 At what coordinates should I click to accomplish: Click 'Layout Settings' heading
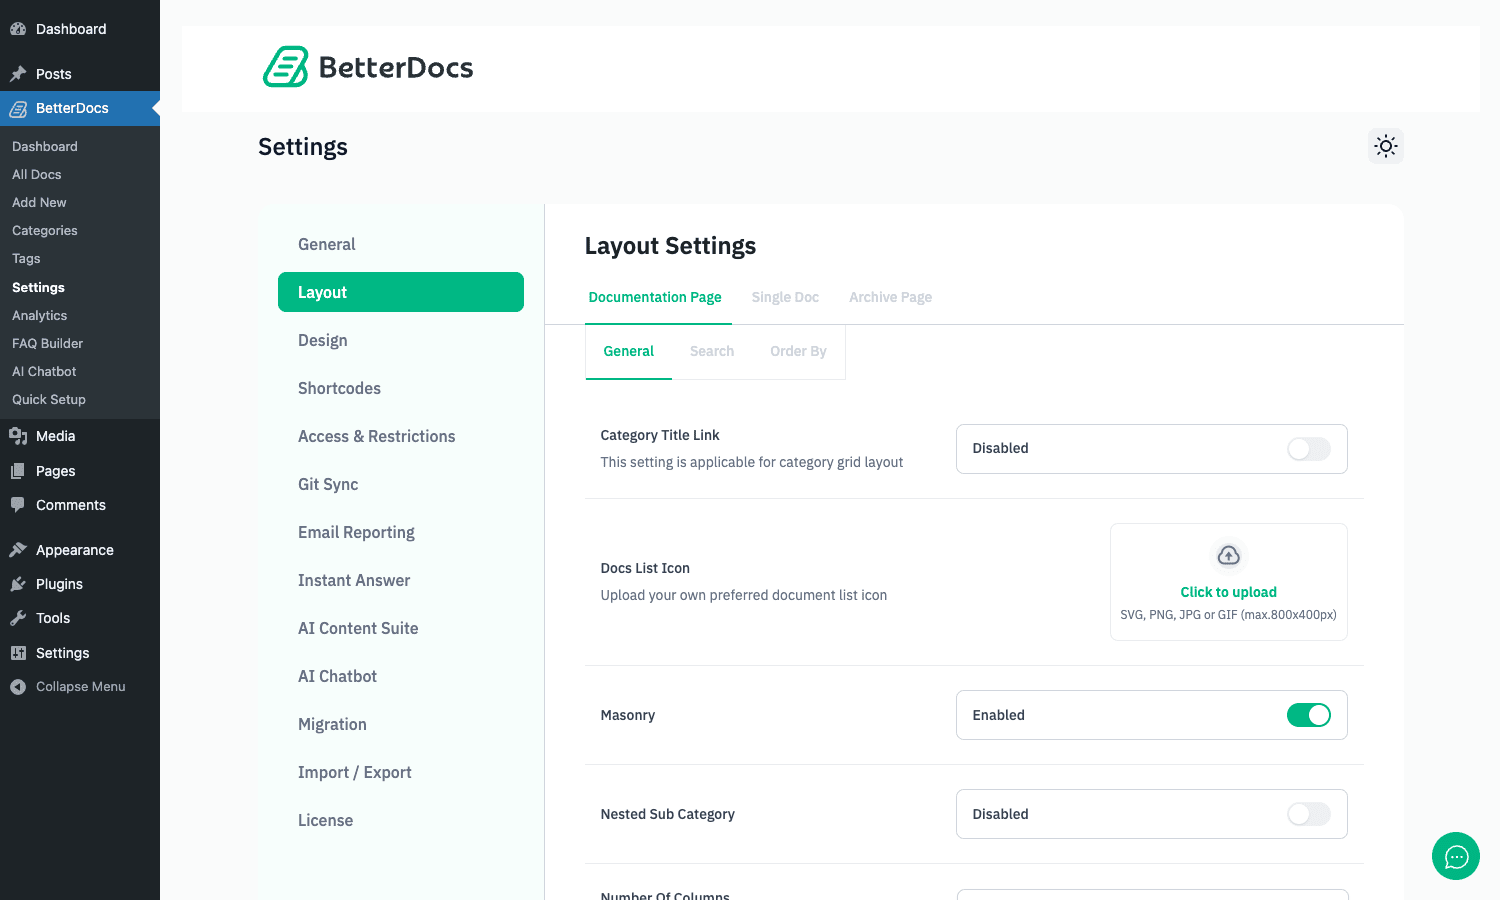point(670,246)
